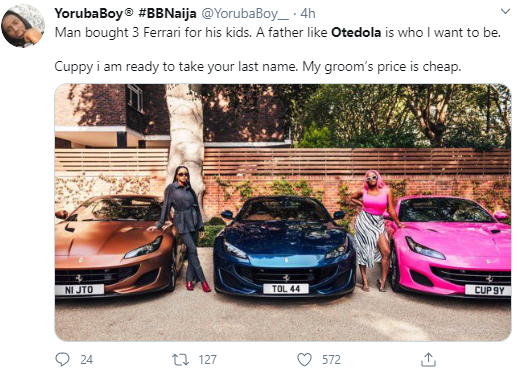The image size is (519, 370).
Task: Open the tweet via the 4h timestamp
Action: pos(308,13)
